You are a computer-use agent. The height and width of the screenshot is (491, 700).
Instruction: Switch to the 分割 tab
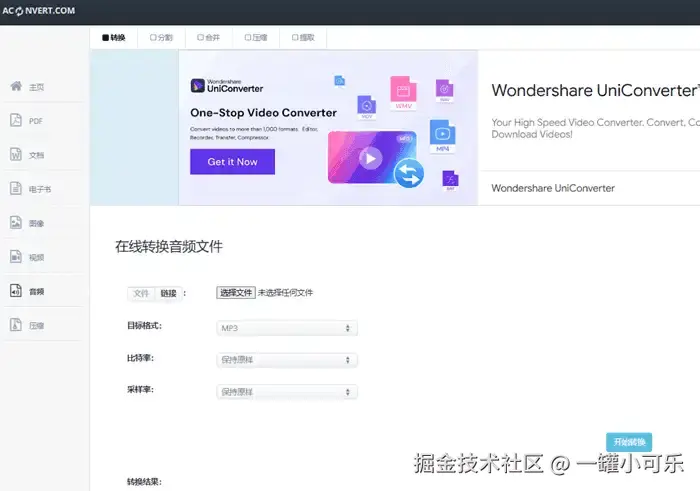(161, 37)
